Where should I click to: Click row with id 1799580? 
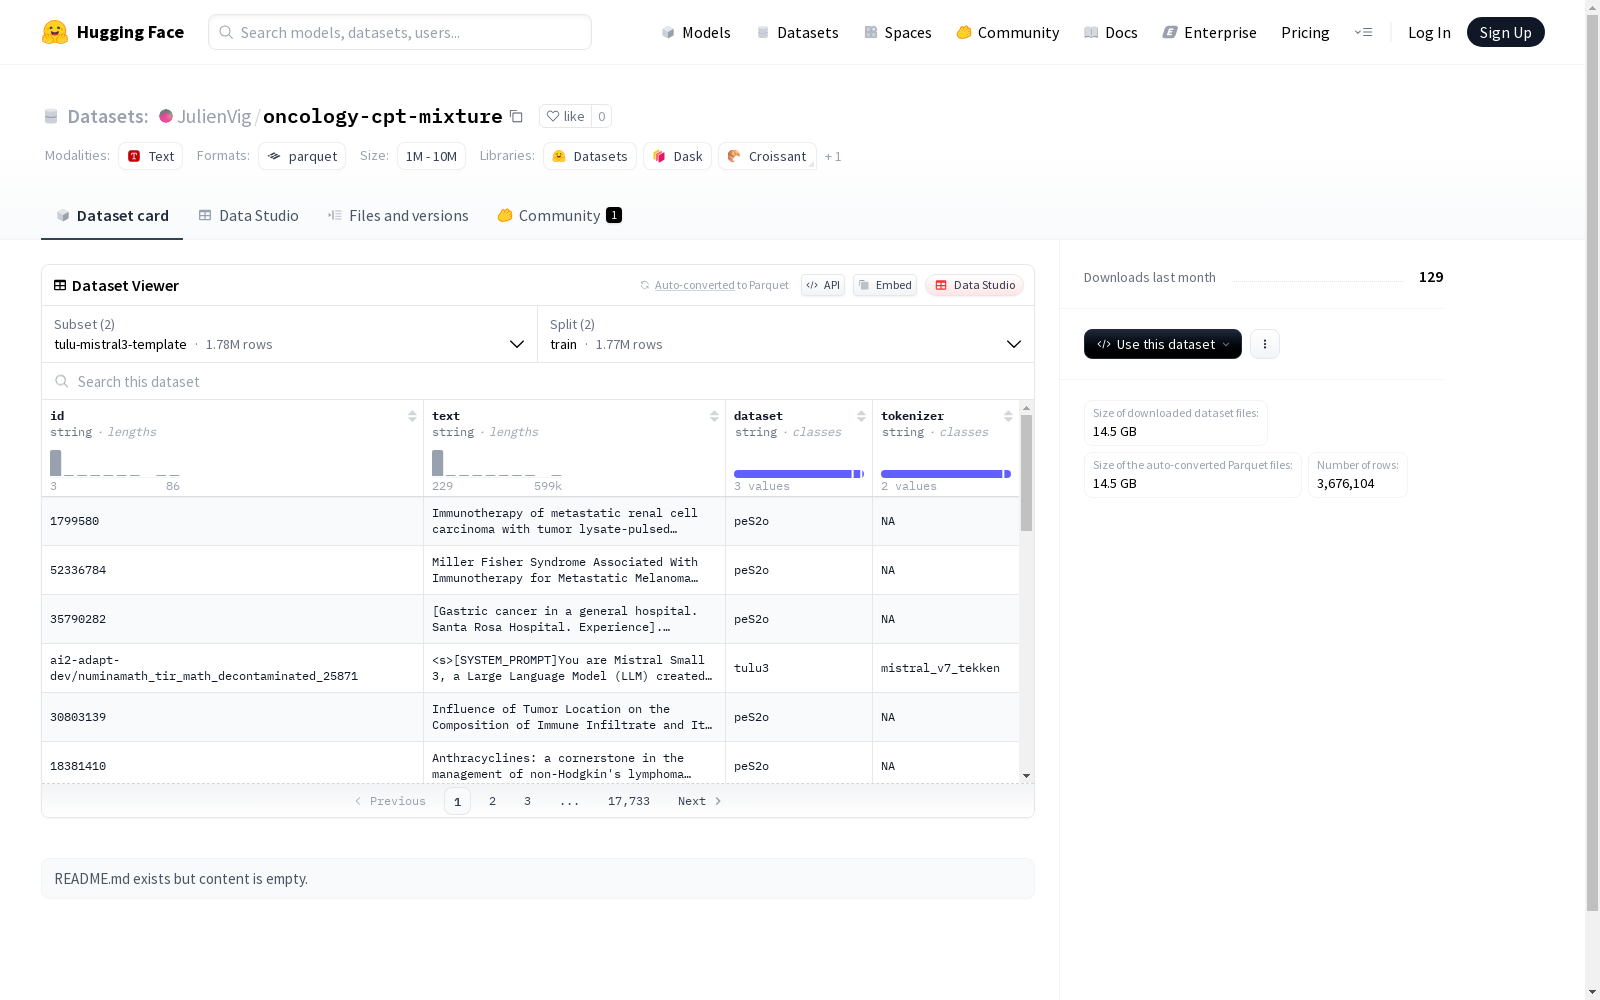(x=531, y=521)
